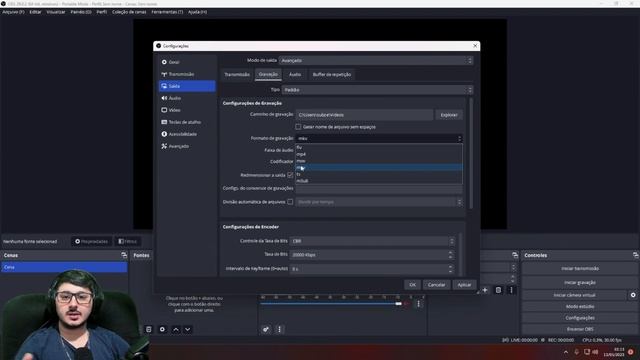Open Geral settings via its gear icon

tap(164, 62)
